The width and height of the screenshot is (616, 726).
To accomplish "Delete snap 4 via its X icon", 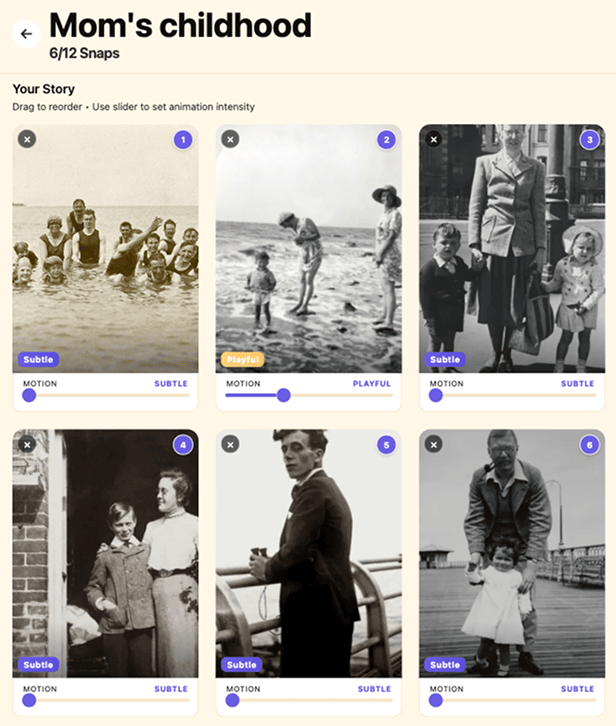I will click(x=27, y=444).
